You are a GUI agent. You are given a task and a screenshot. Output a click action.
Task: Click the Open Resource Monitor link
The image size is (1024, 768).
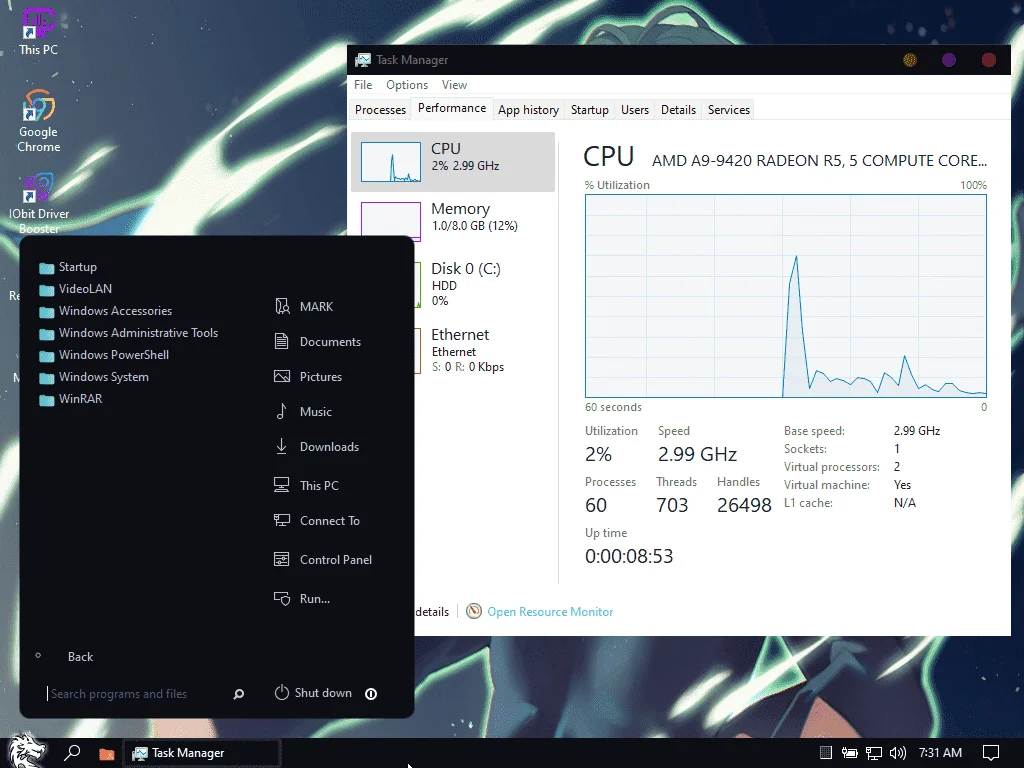[x=550, y=612]
